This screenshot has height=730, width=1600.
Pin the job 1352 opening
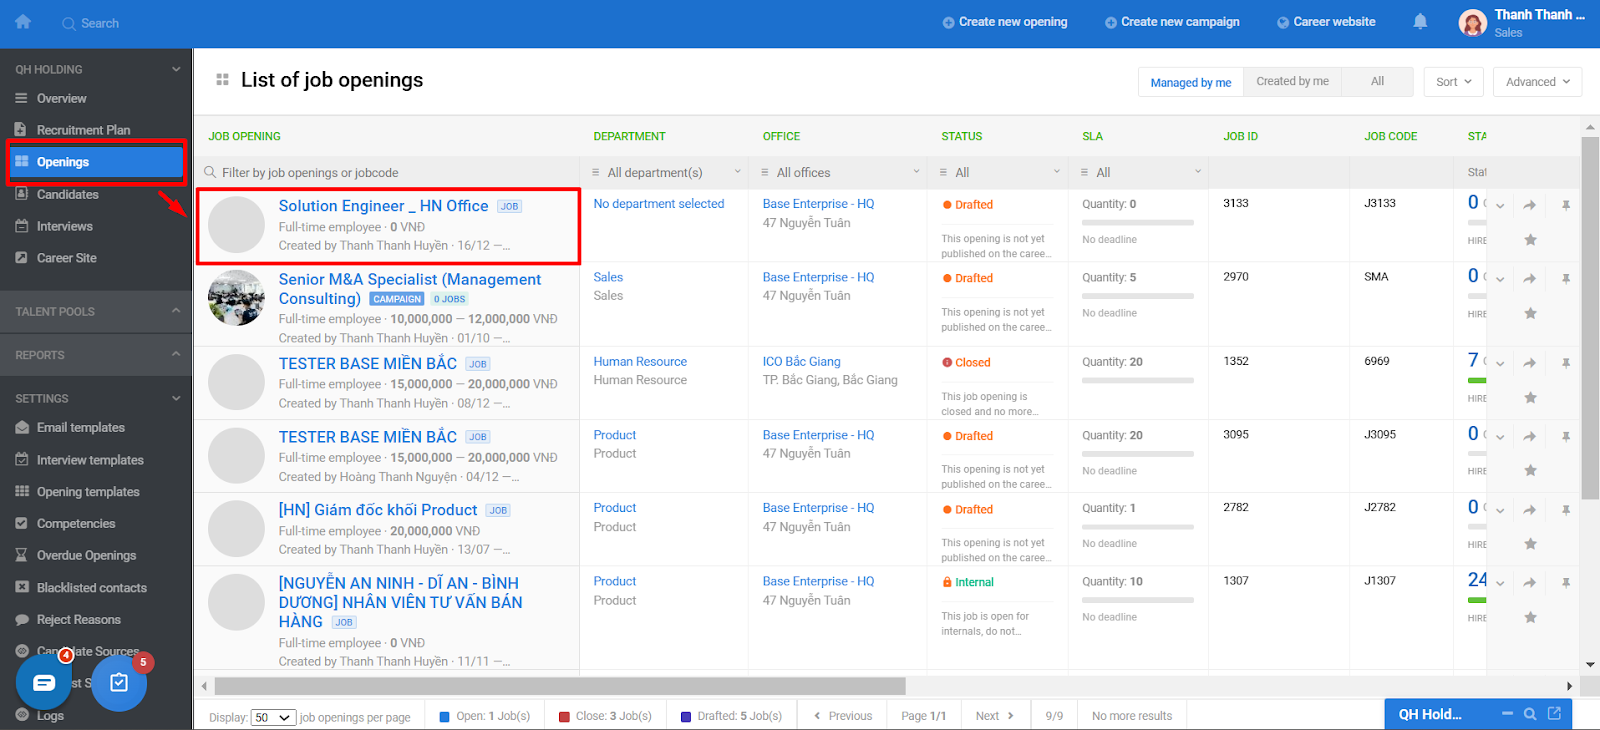pyautogui.click(x=1566, y=363)
